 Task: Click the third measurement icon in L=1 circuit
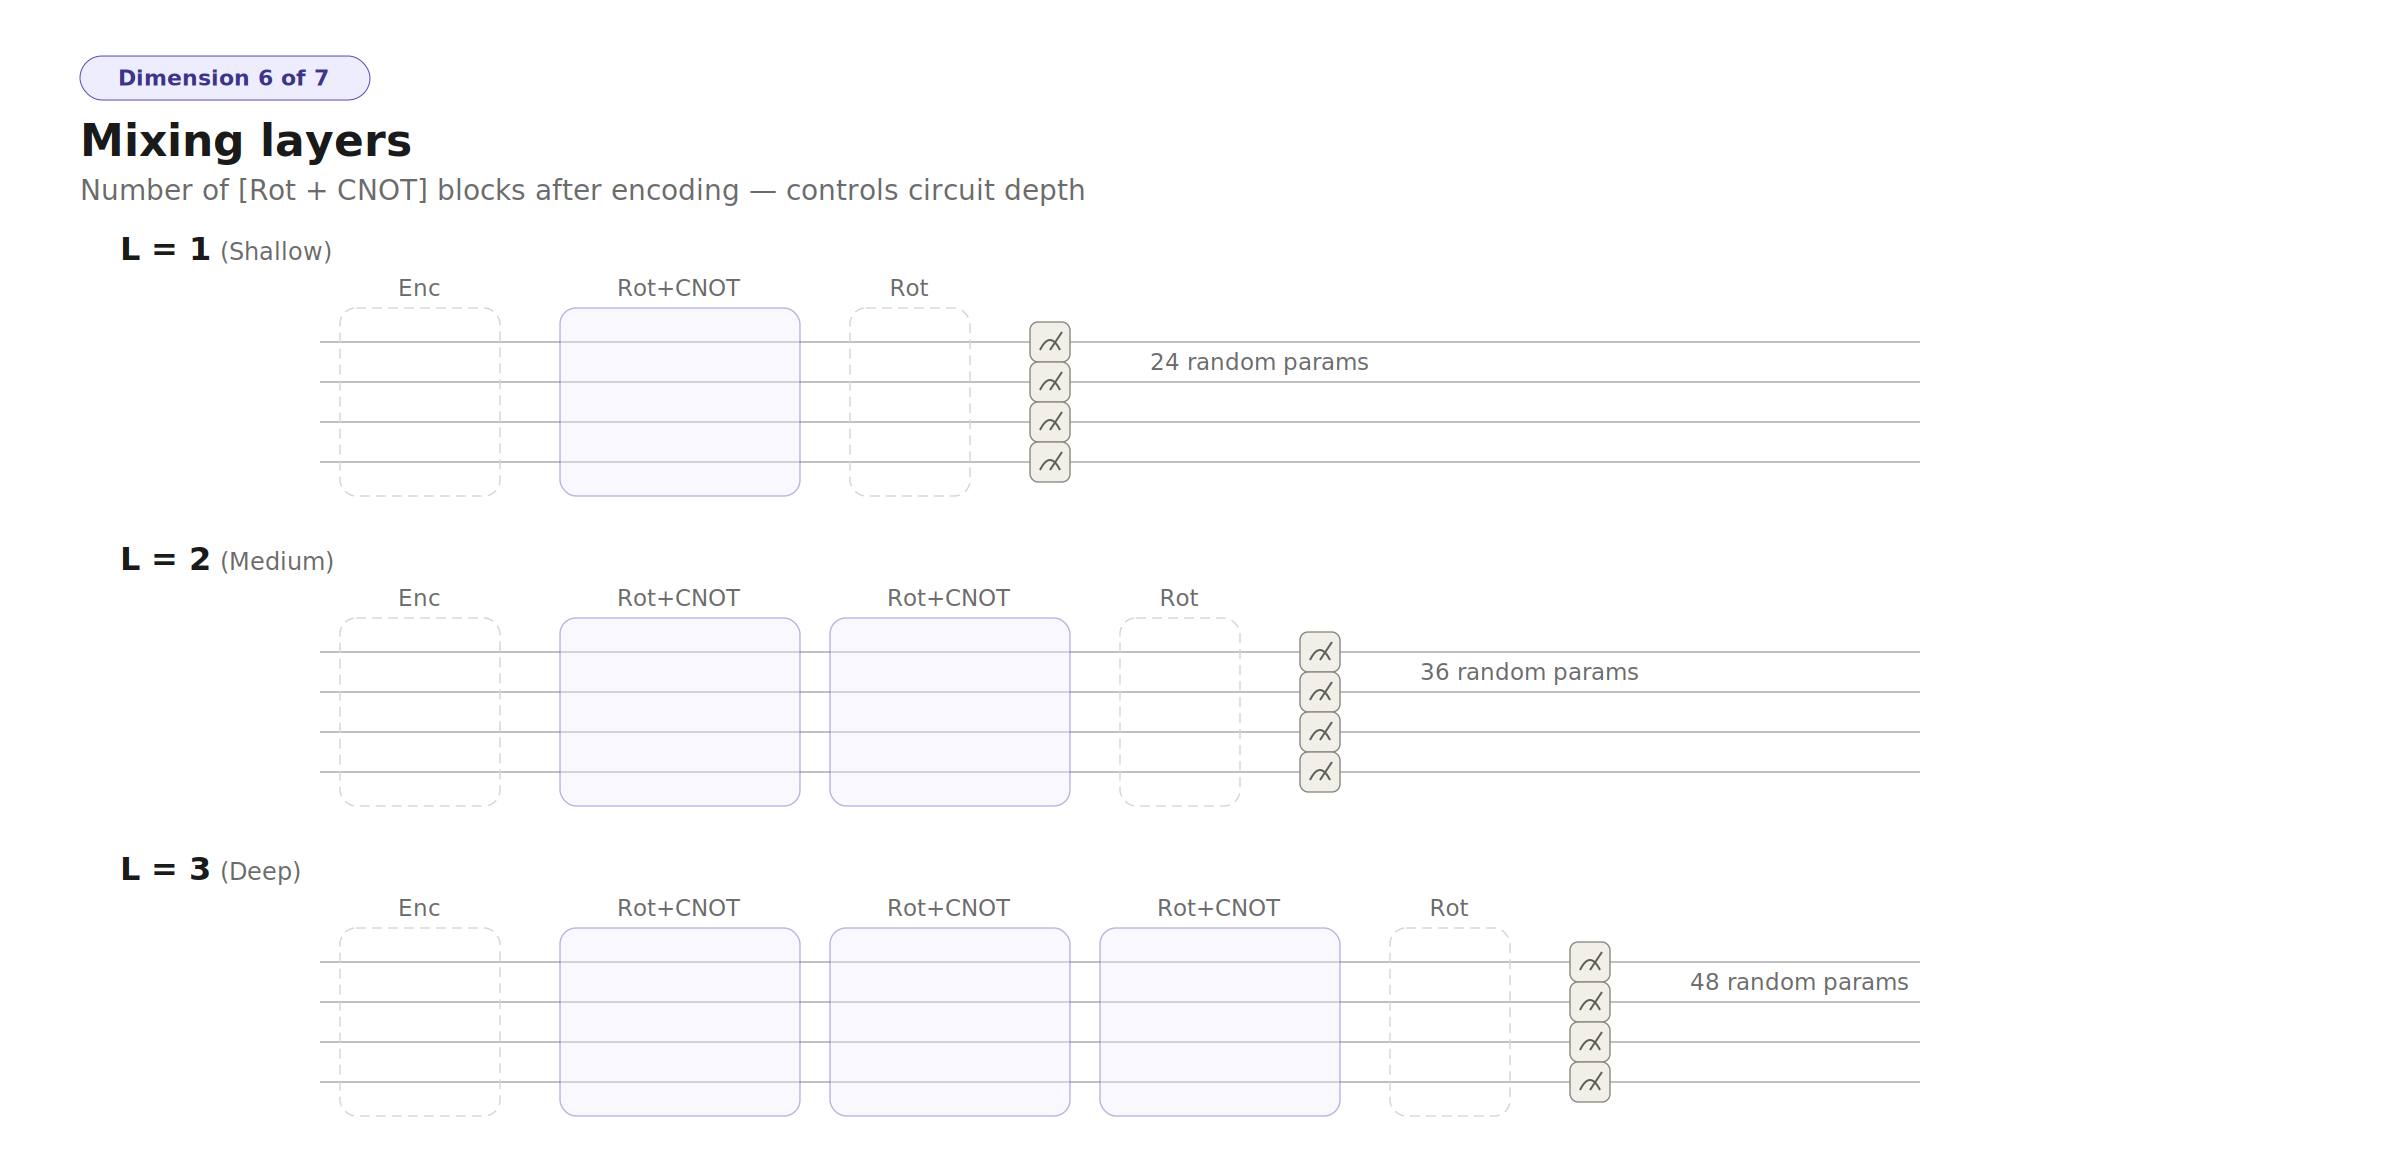coord(1050,422)
